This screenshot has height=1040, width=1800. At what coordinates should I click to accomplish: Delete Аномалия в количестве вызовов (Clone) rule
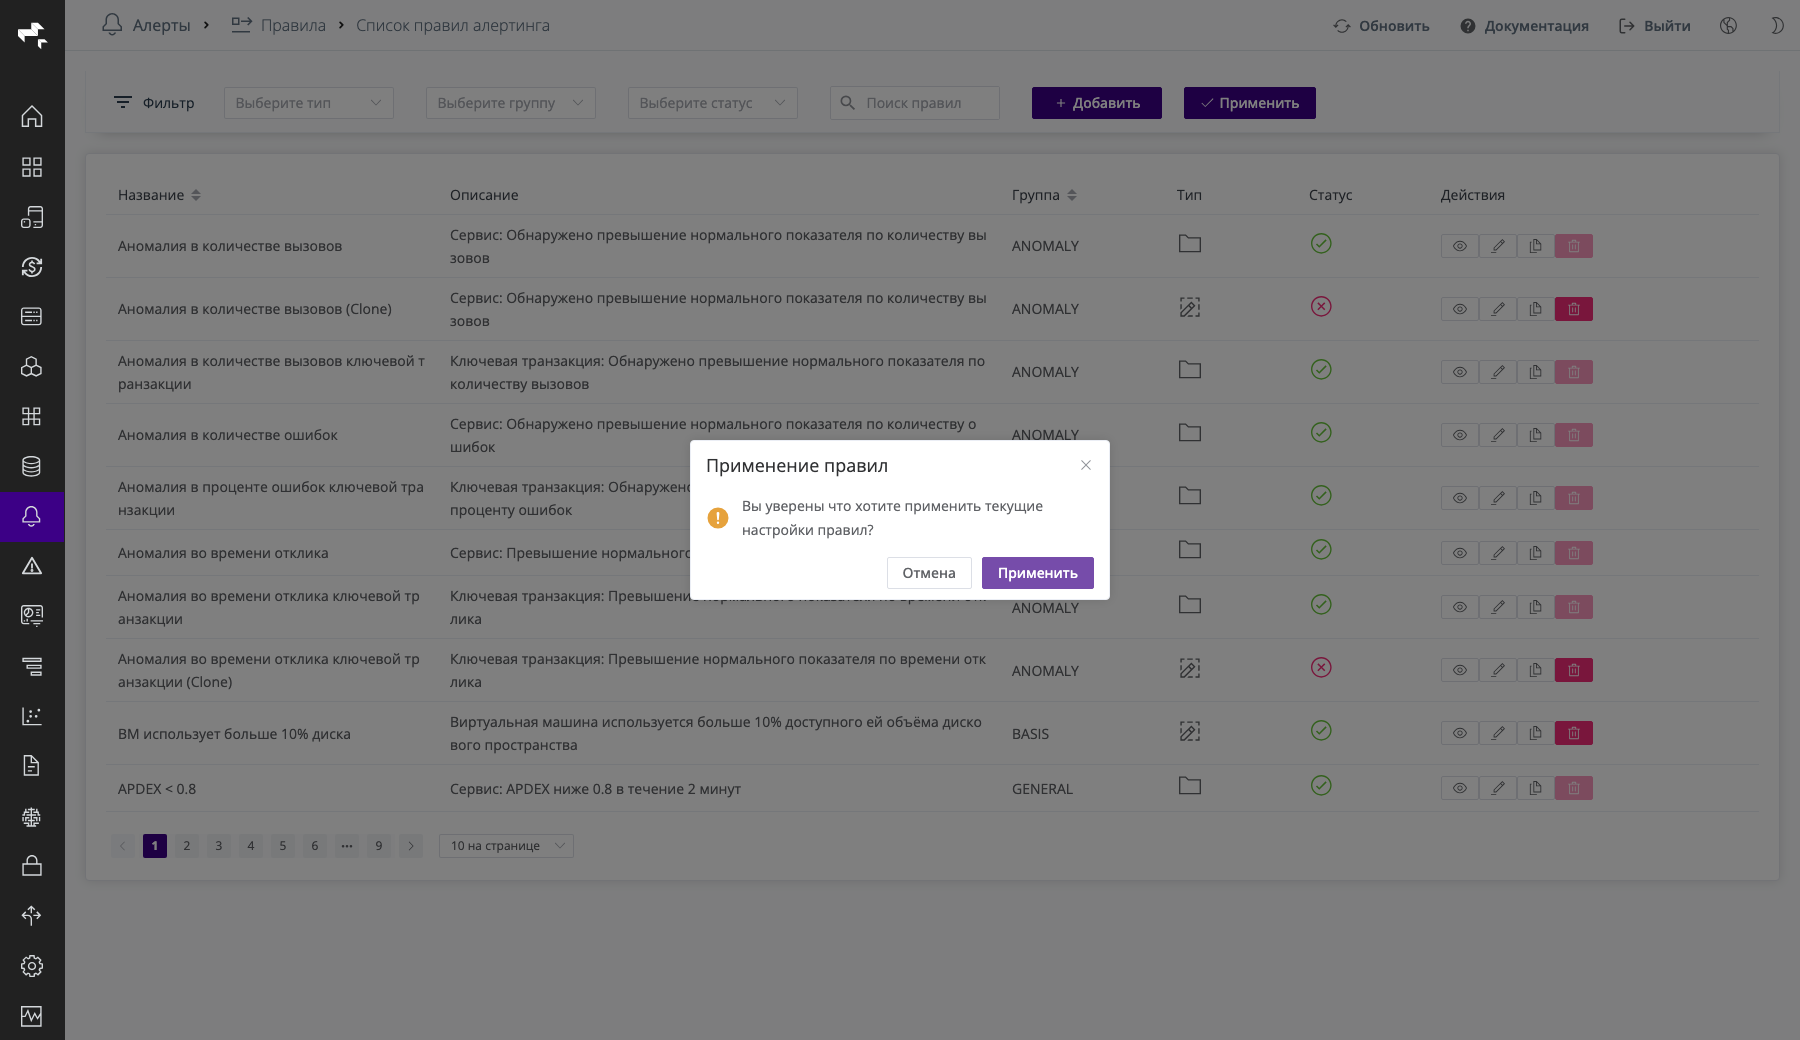coord(1574,309)
